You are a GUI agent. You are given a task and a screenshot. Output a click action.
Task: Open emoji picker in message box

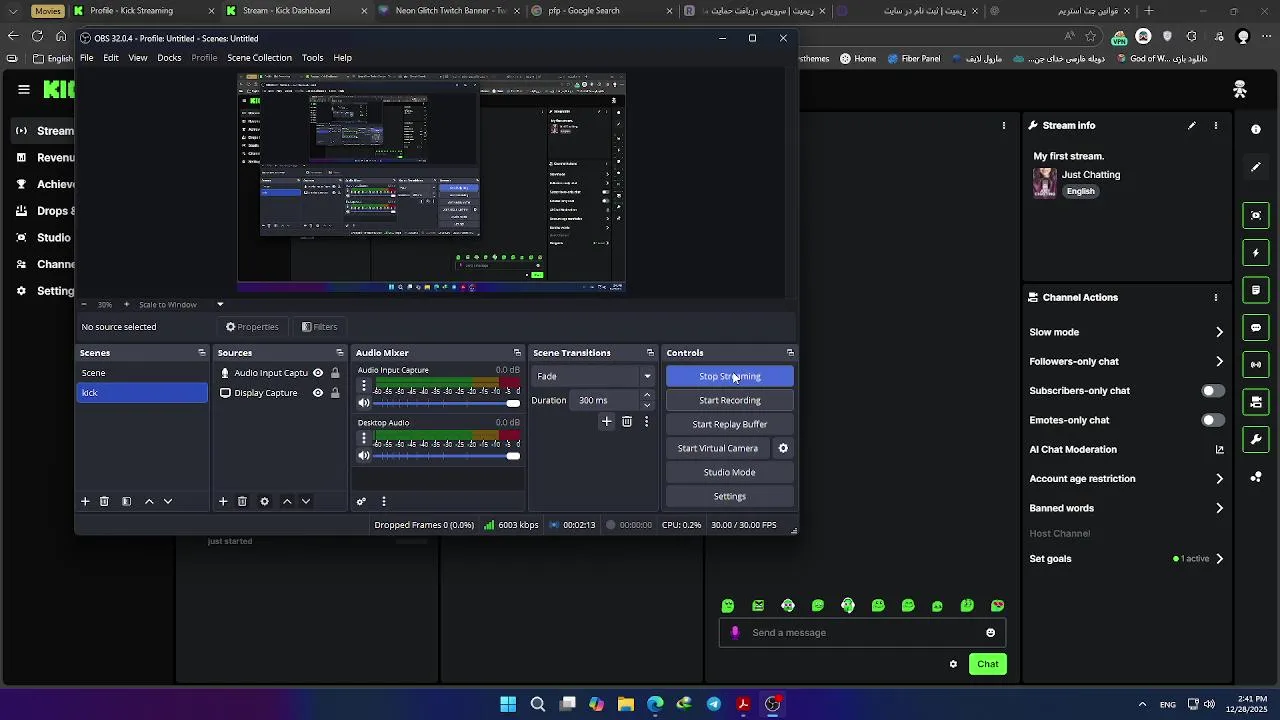coord(991,632)
